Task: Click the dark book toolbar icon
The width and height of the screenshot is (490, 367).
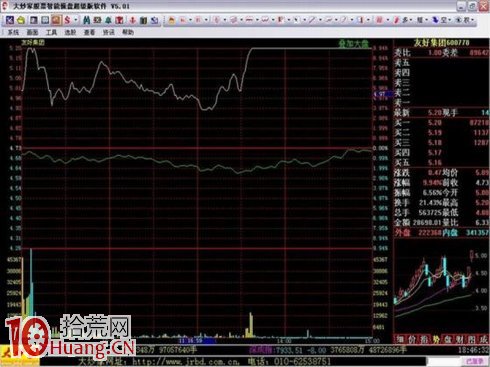Action: [x=144, y=20]
